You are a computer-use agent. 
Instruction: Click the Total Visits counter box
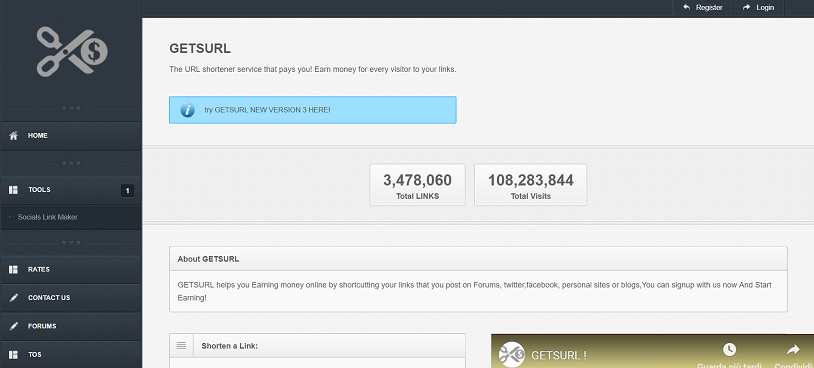(x=531, y=185)
